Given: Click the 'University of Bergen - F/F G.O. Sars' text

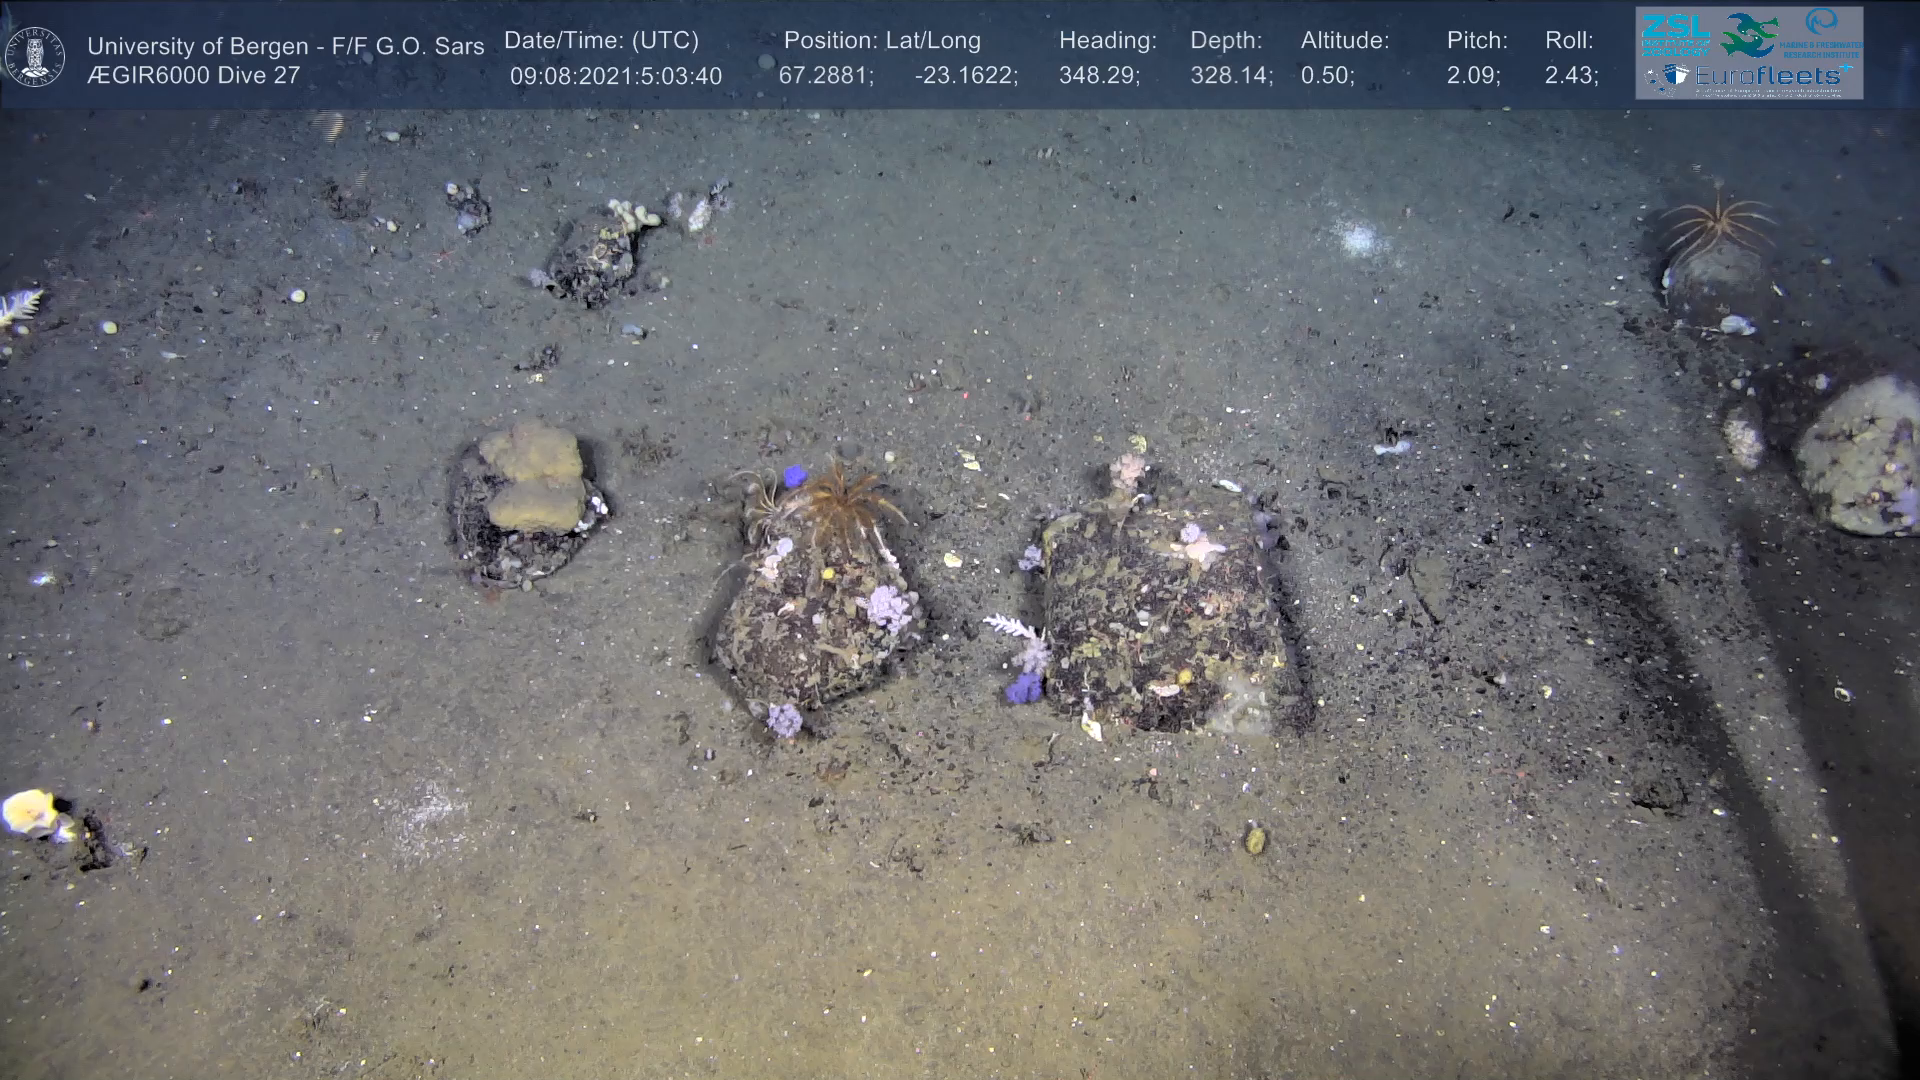Looking at the screenshot, I should [285, 46].
